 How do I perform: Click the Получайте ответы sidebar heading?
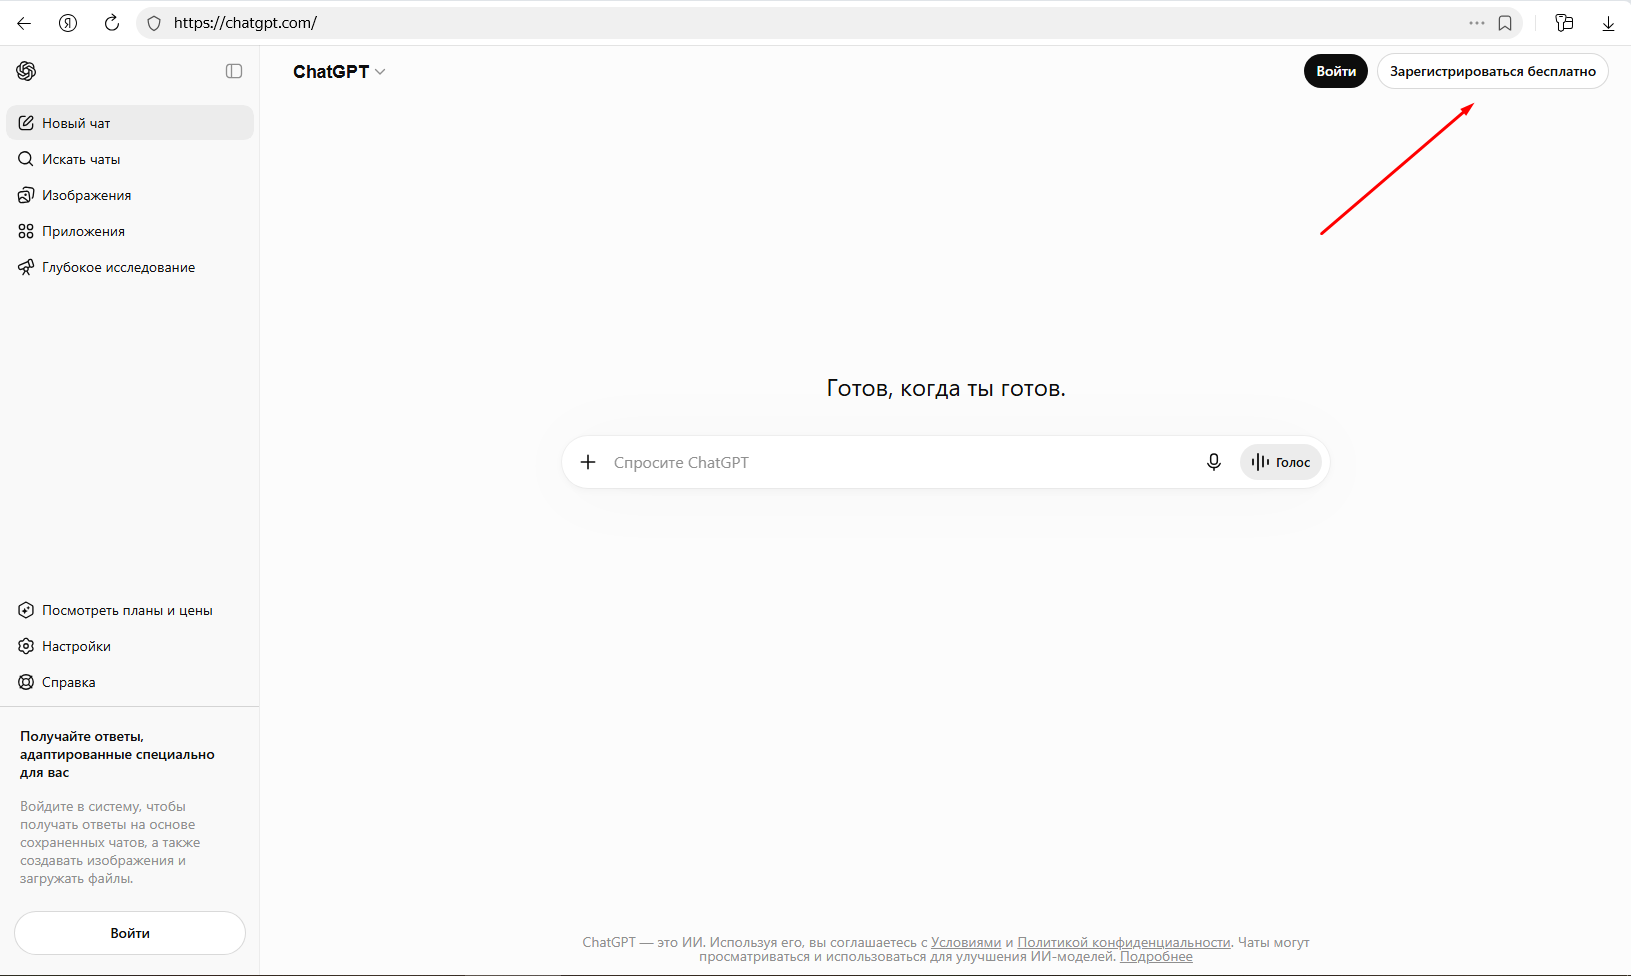click(117, 754)
